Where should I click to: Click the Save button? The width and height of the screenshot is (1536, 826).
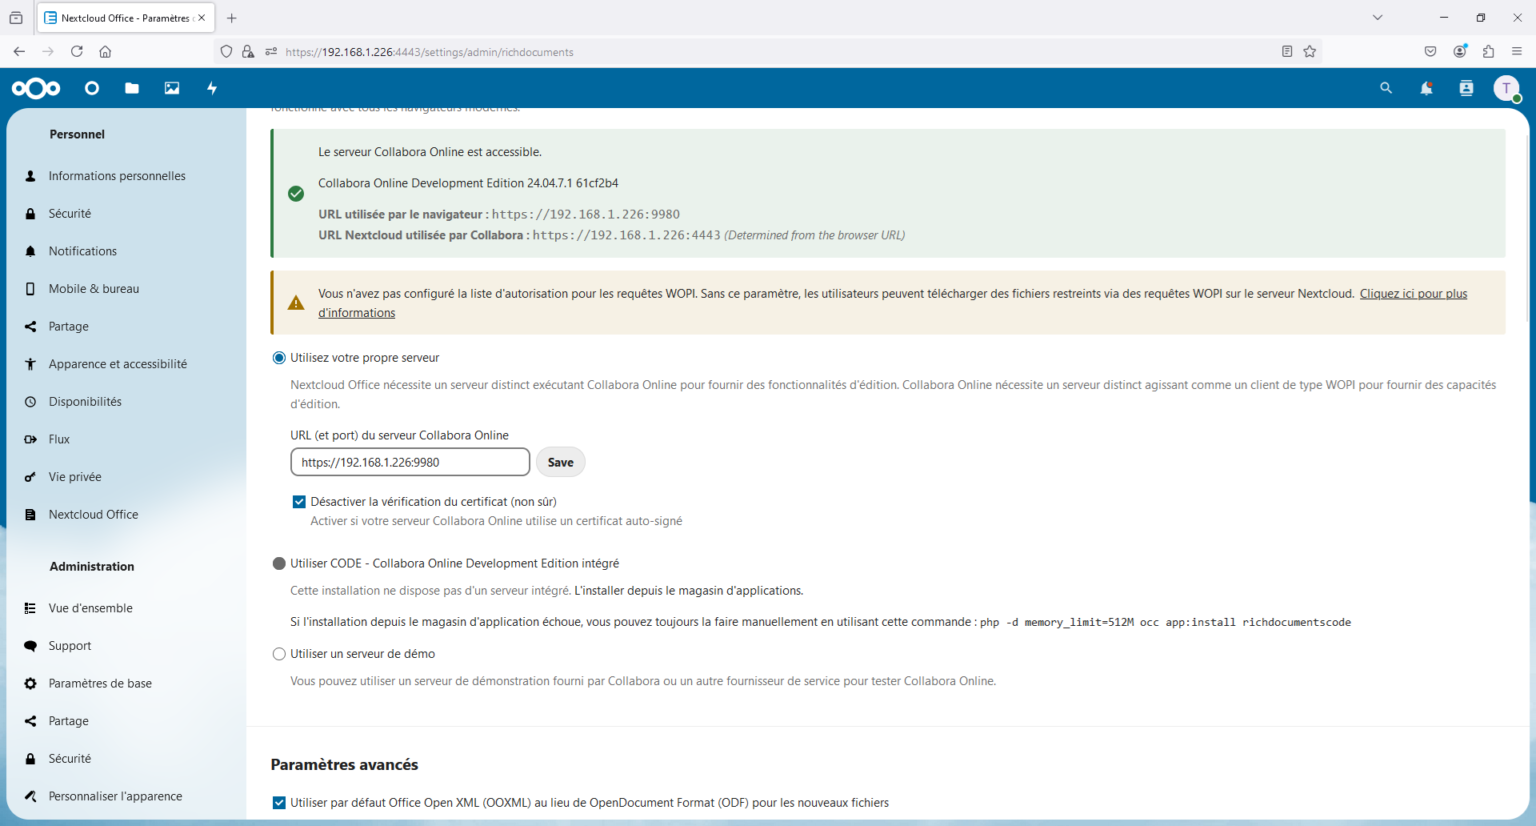(x=560, y=461)
